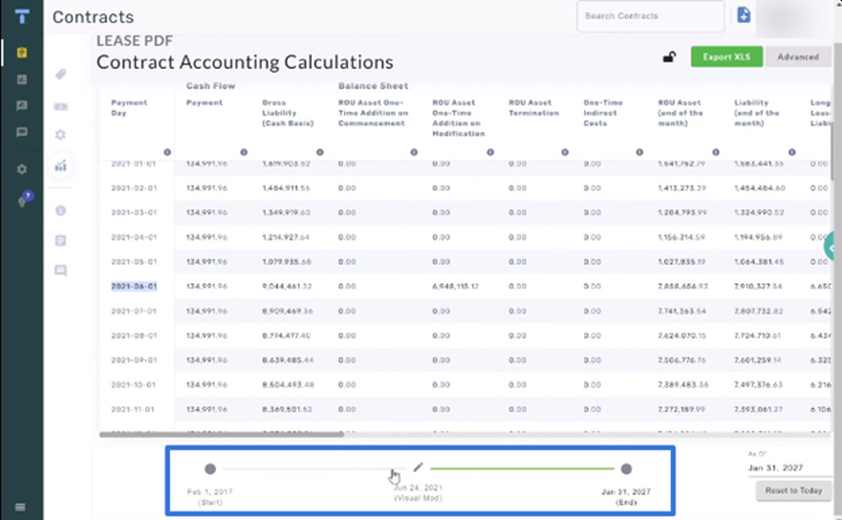Viewport: 842px width, 520px height.
Task: Open the paperclip attachments icon in sidebar
Action: pyautogui.click(x=61, y=75)
